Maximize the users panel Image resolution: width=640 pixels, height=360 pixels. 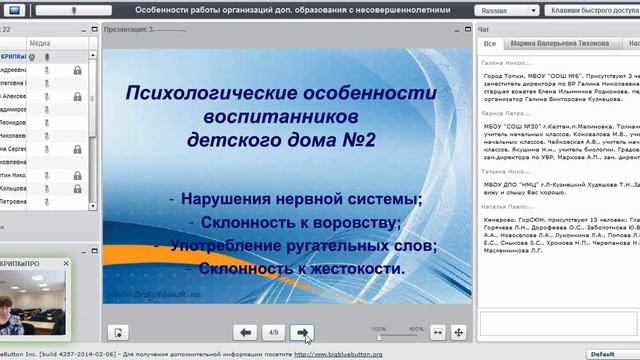95,29
